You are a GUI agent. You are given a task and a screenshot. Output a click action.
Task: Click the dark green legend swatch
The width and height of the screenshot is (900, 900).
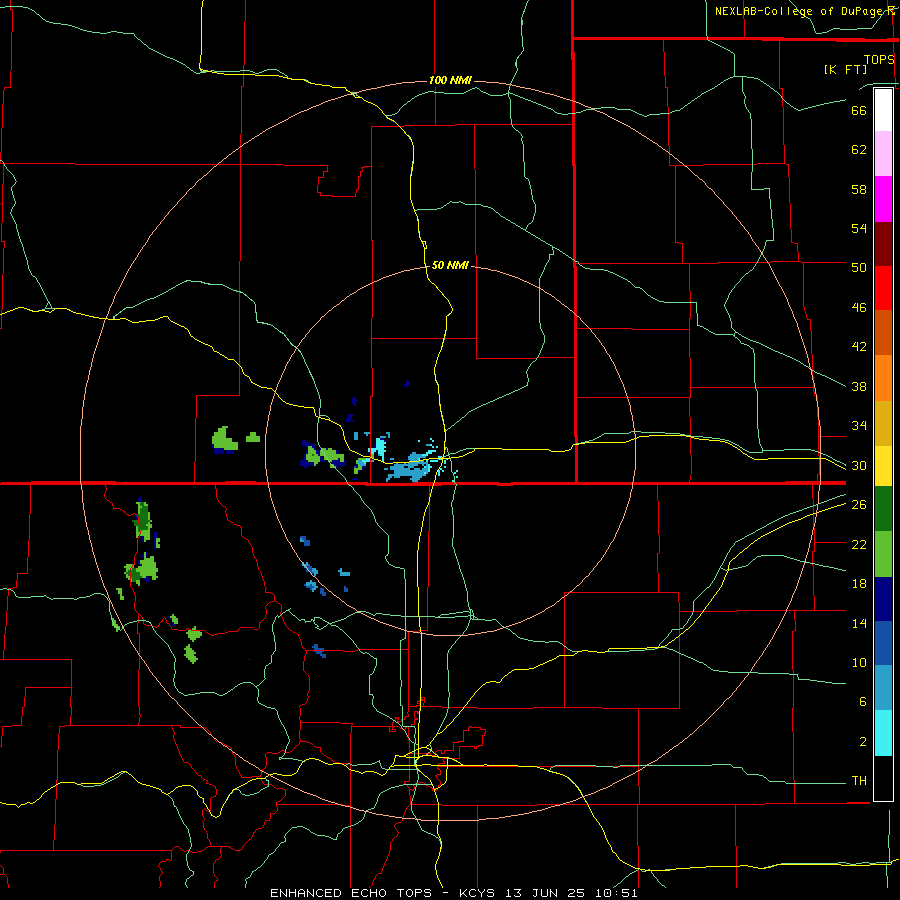coord(883,509)
